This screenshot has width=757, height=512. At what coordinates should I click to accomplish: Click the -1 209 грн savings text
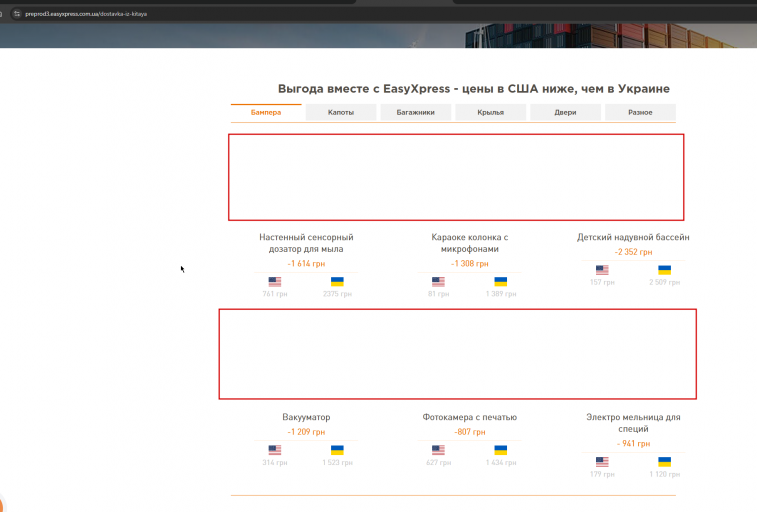[x=306, y=432]
